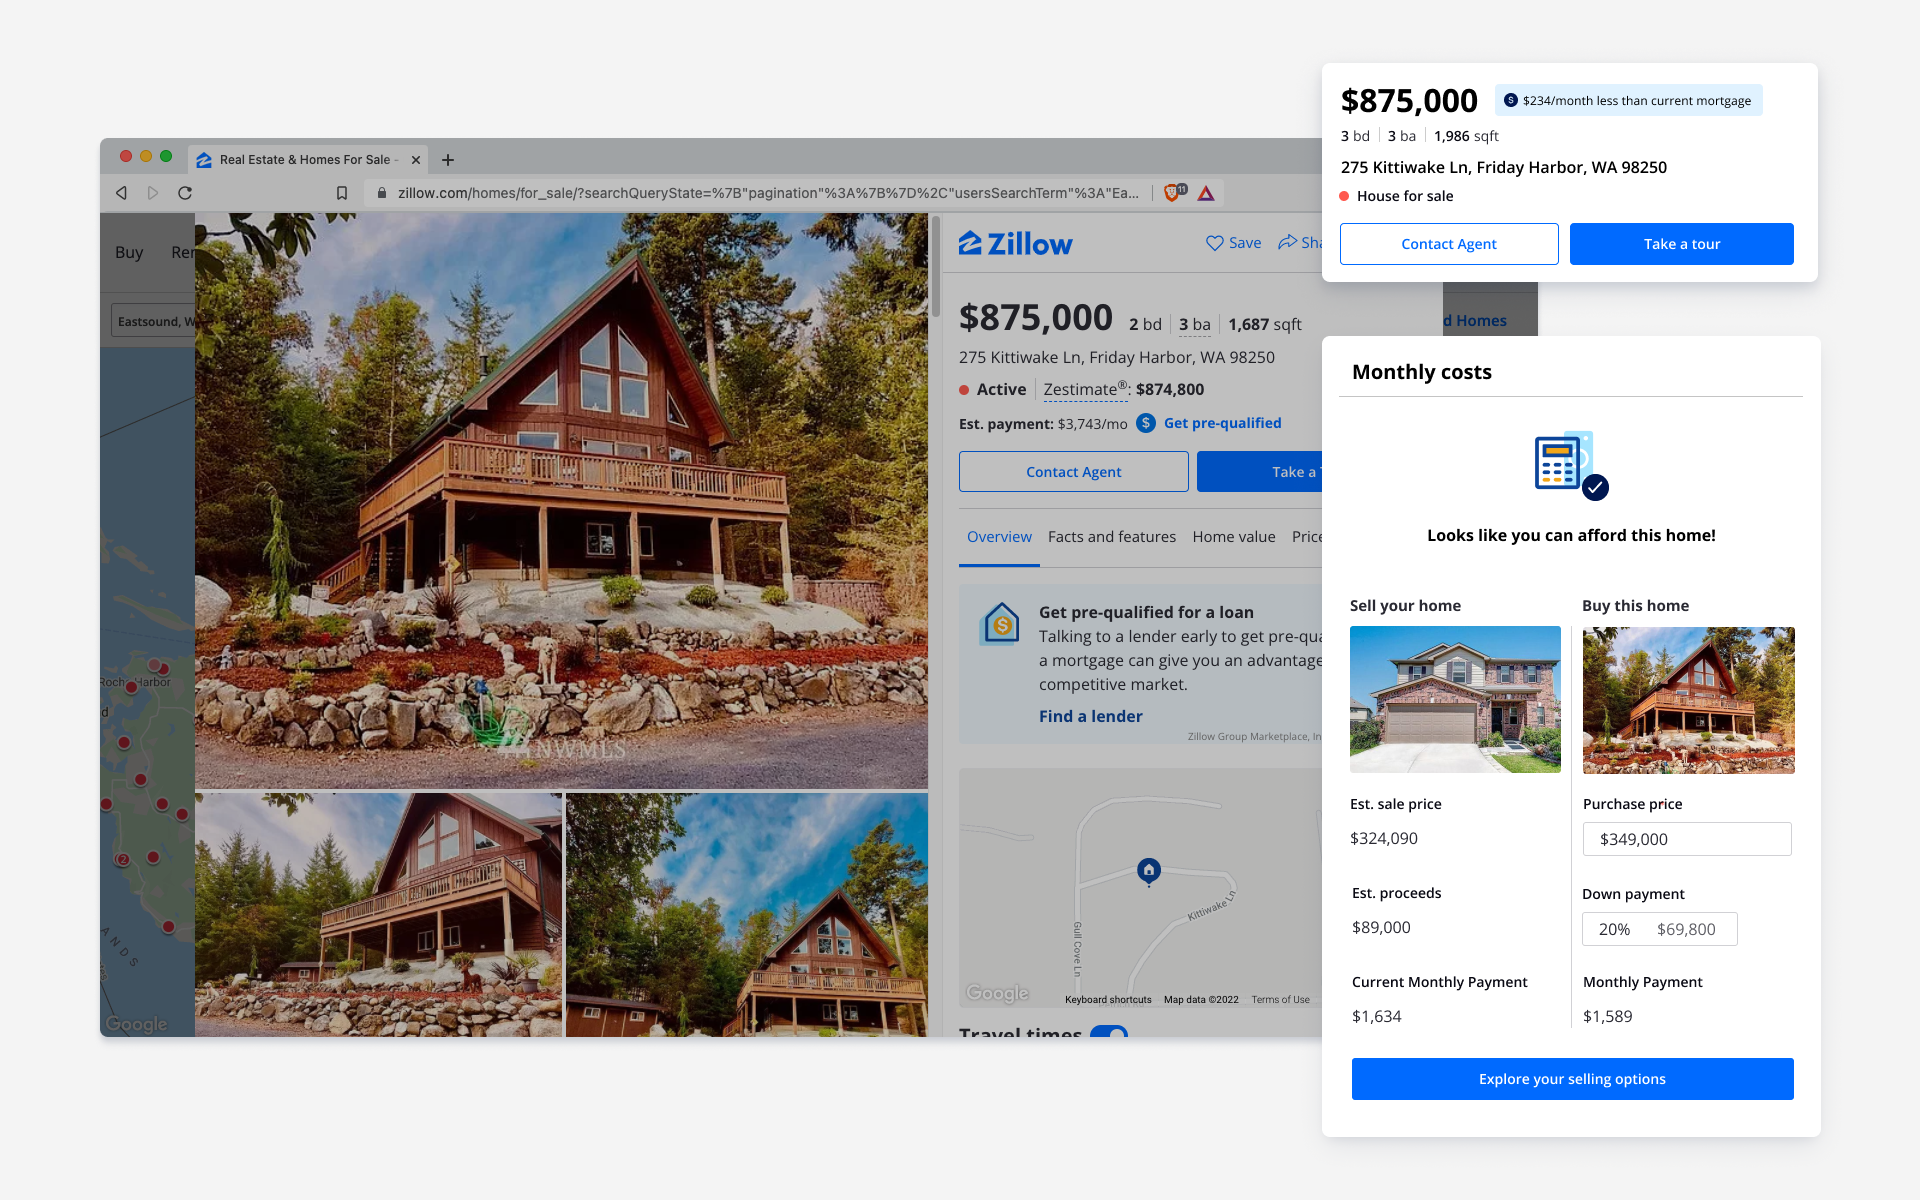Click the Zillow listing address 275 Kittiwake Ln
The image size is (1920, 1200).
(x=1117, y=357)
